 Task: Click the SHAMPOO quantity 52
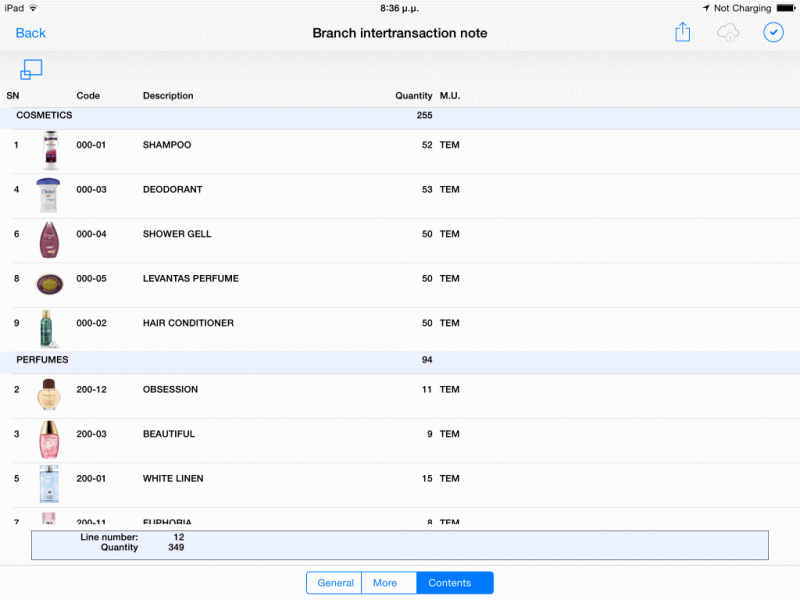[x=427, y=145]
